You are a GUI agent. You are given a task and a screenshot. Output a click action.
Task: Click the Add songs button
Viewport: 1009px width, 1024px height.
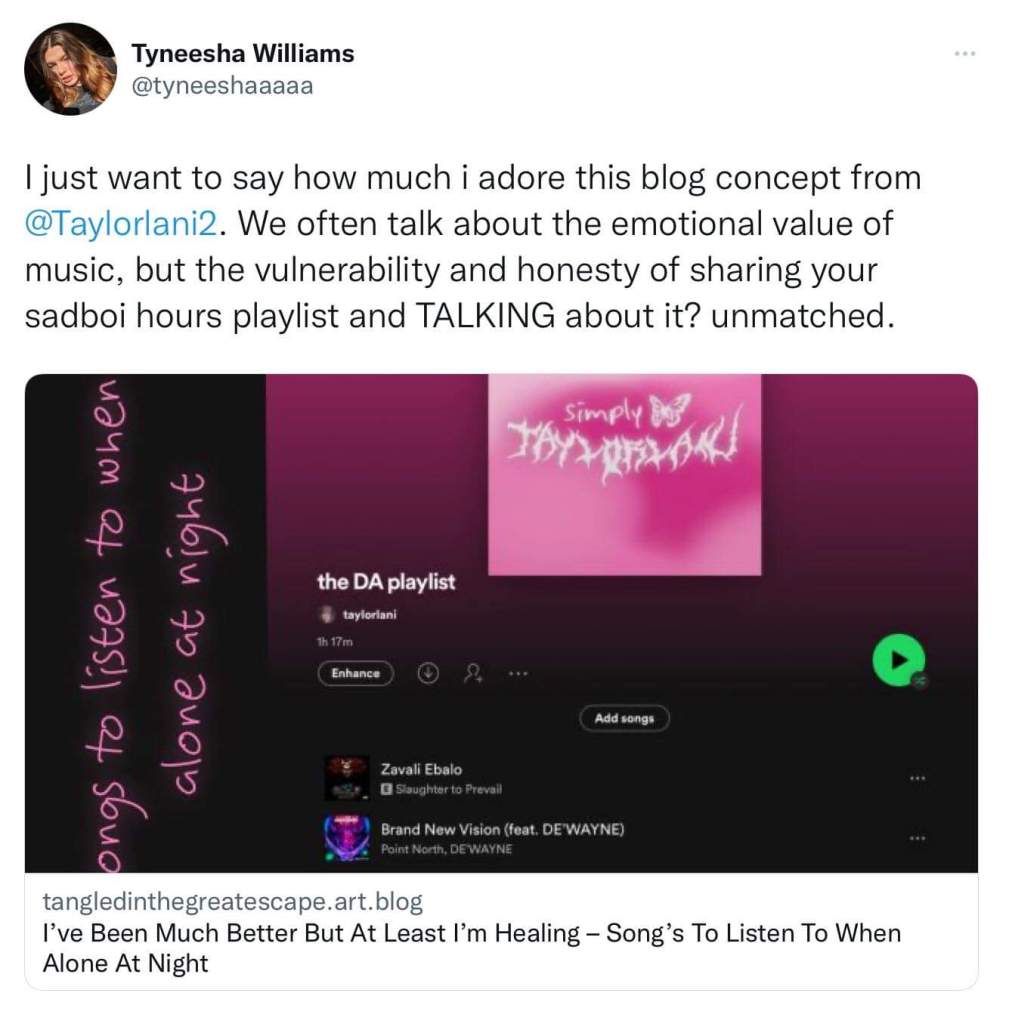pyautogui.click(x=624, y=718)
